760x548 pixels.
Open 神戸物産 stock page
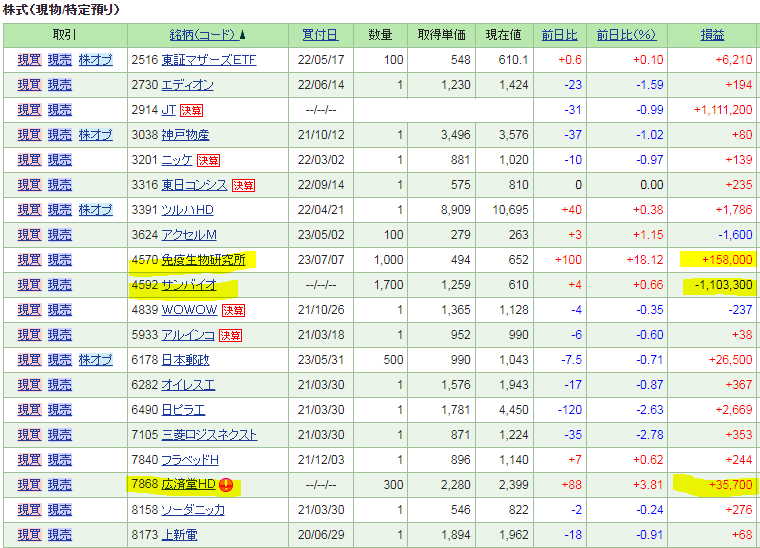185,135
